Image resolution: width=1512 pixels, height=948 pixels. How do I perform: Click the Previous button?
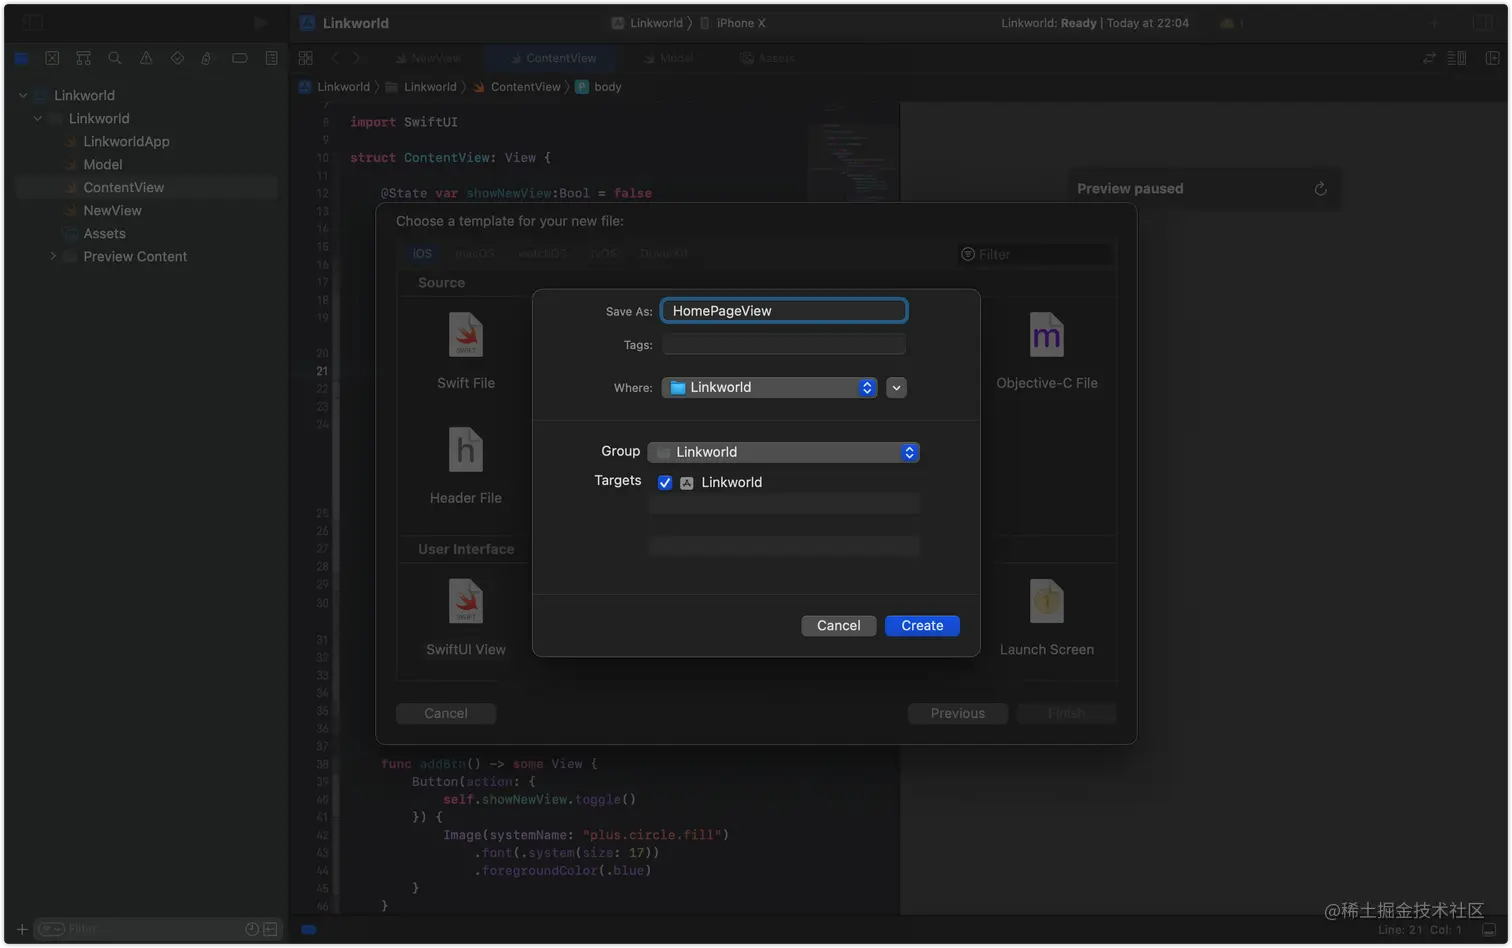coord(958,713)
